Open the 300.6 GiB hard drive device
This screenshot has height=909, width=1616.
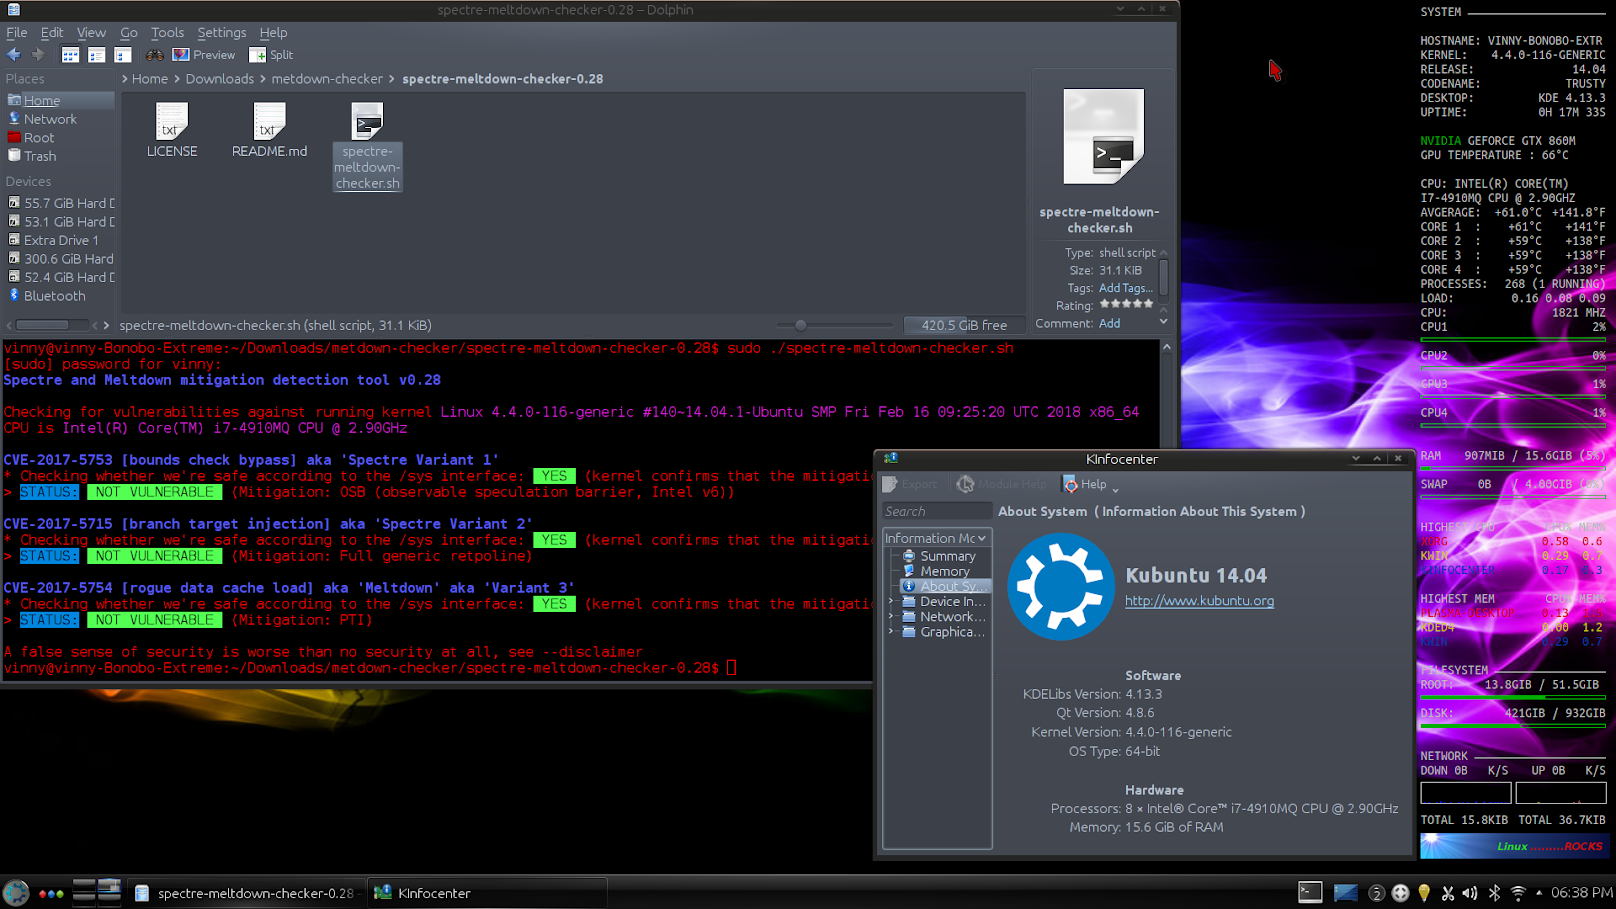coord(60,259)
